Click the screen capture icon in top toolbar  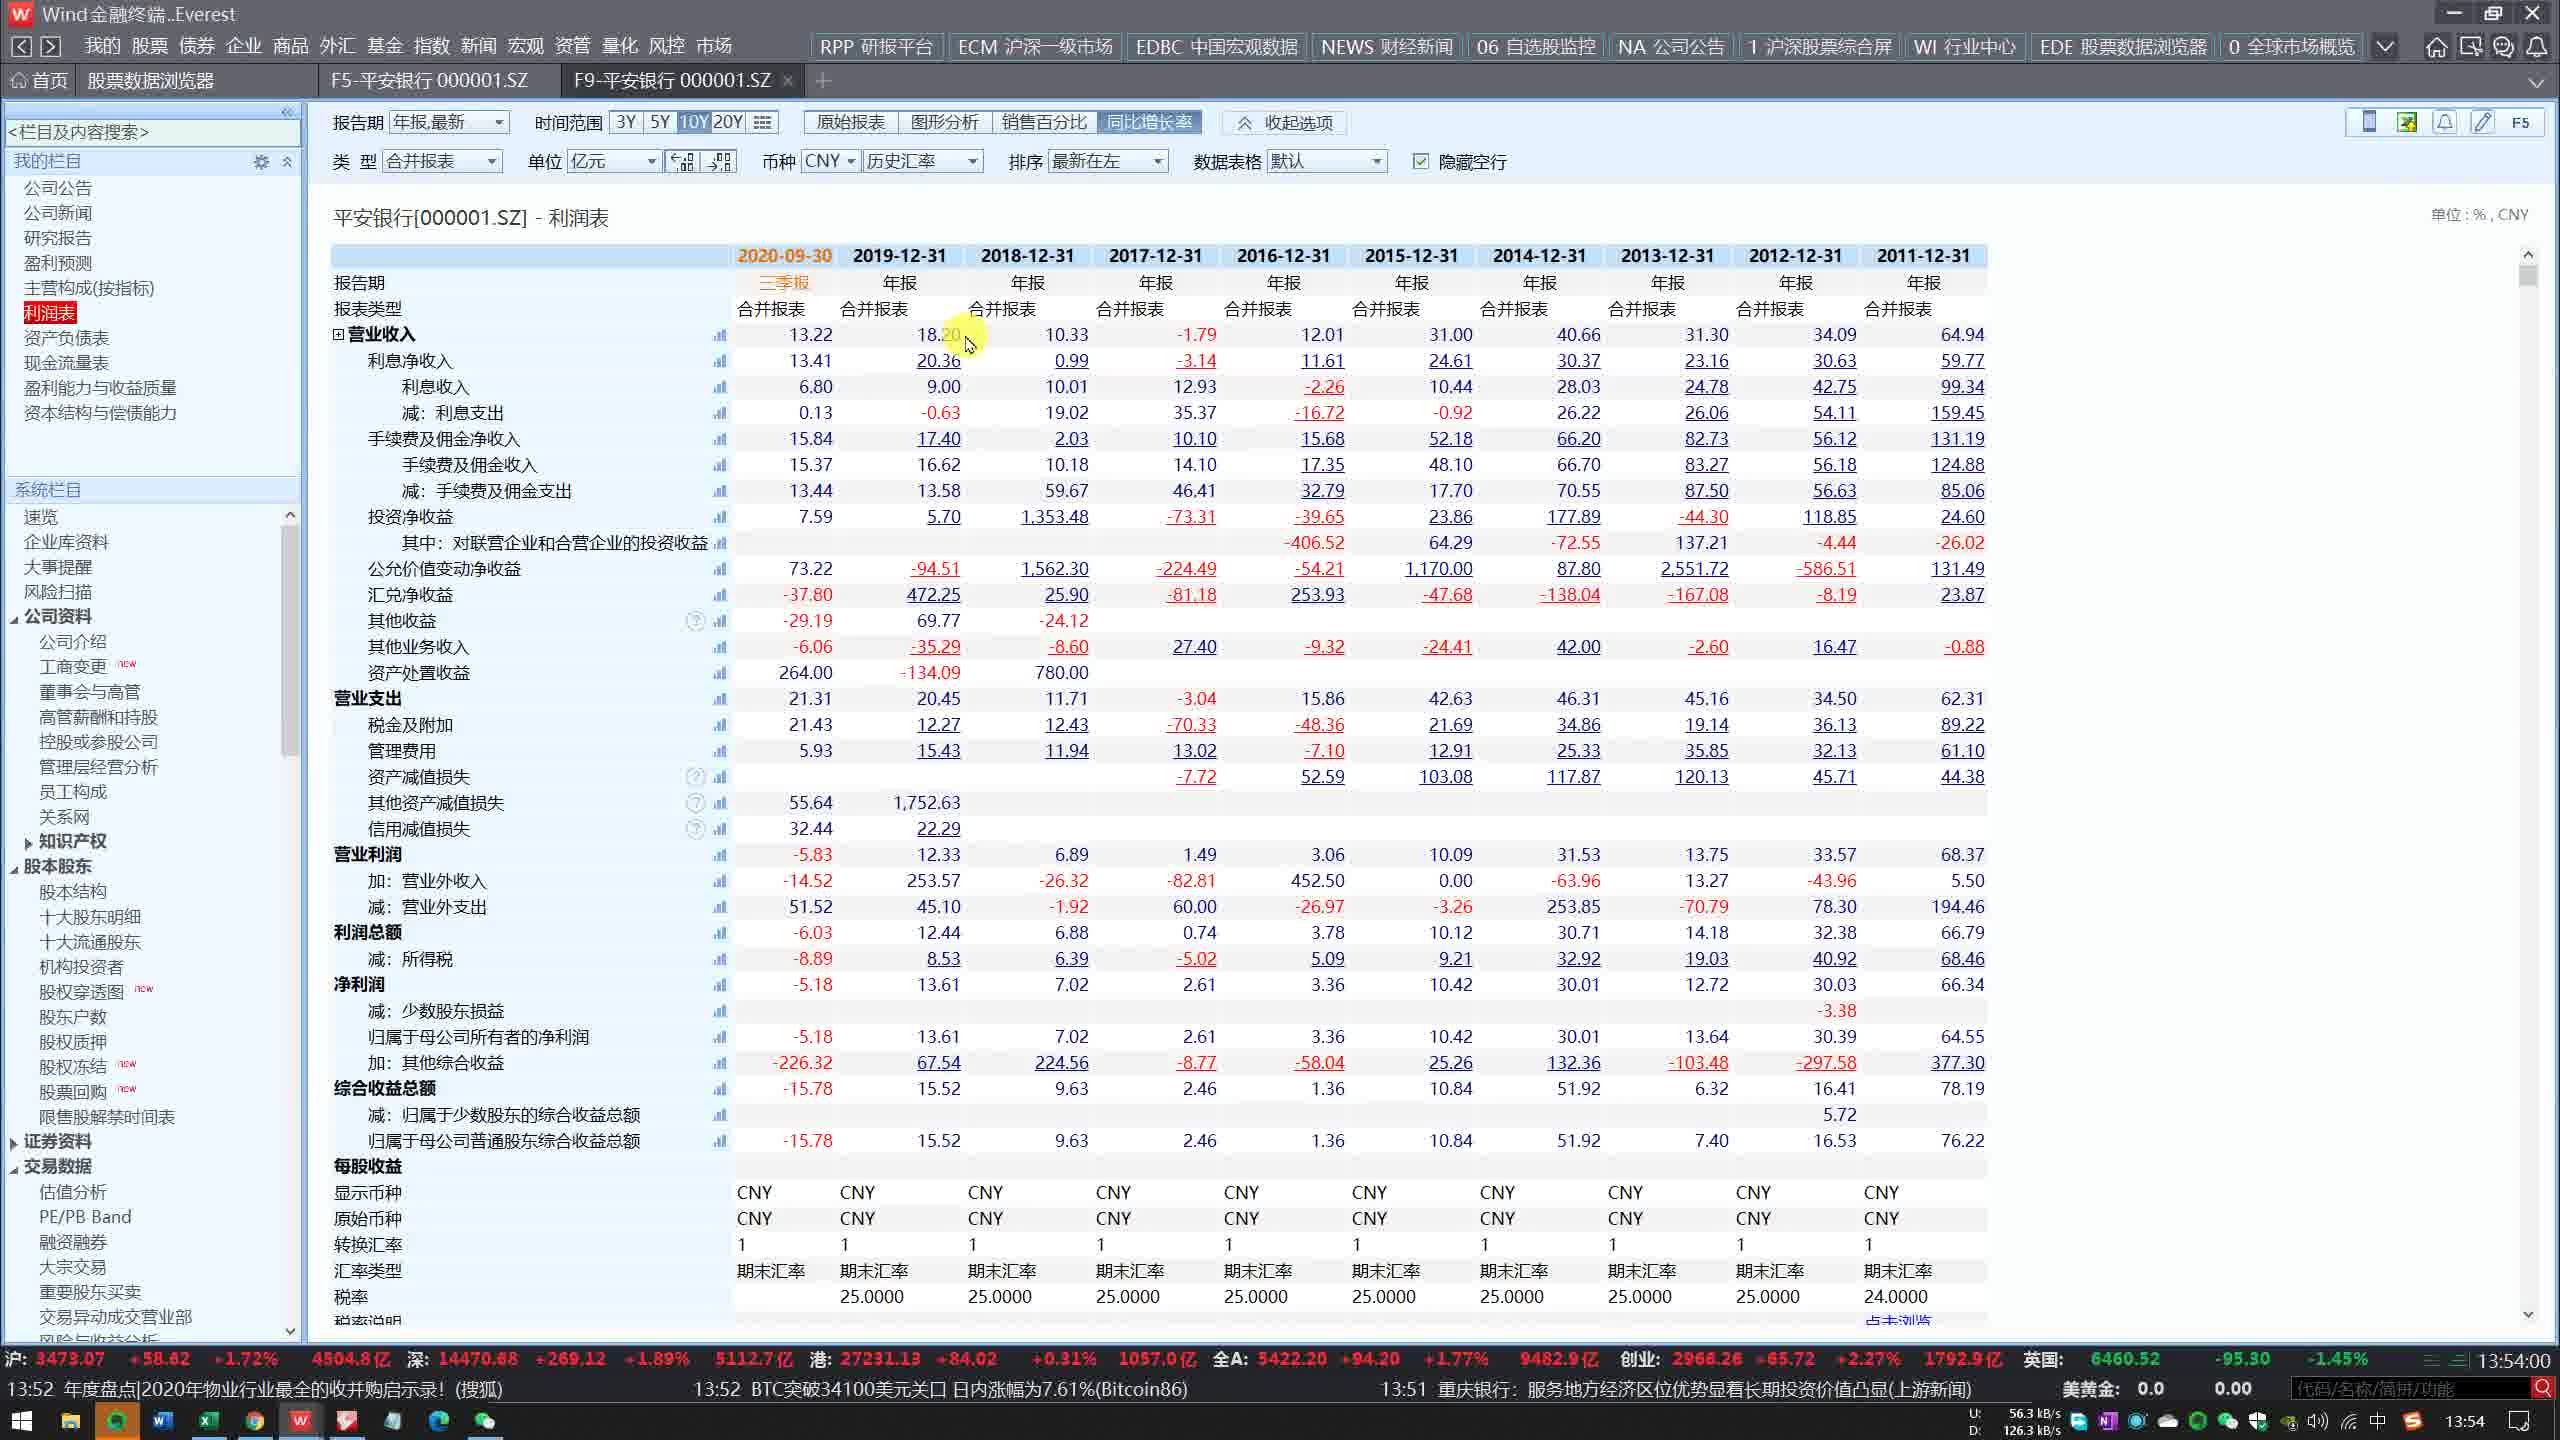2470,47
